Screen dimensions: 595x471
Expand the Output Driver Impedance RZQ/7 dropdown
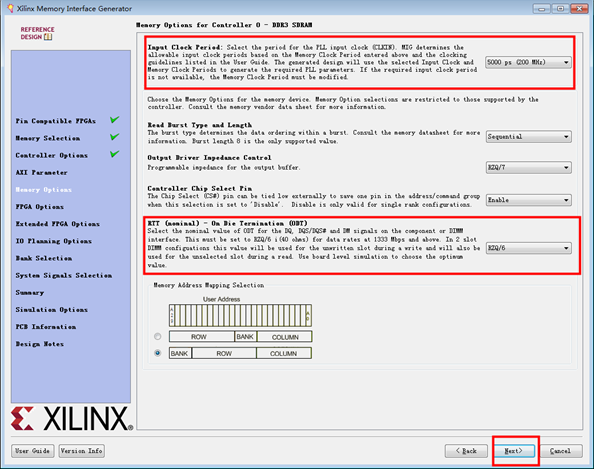tap(529, 167)
